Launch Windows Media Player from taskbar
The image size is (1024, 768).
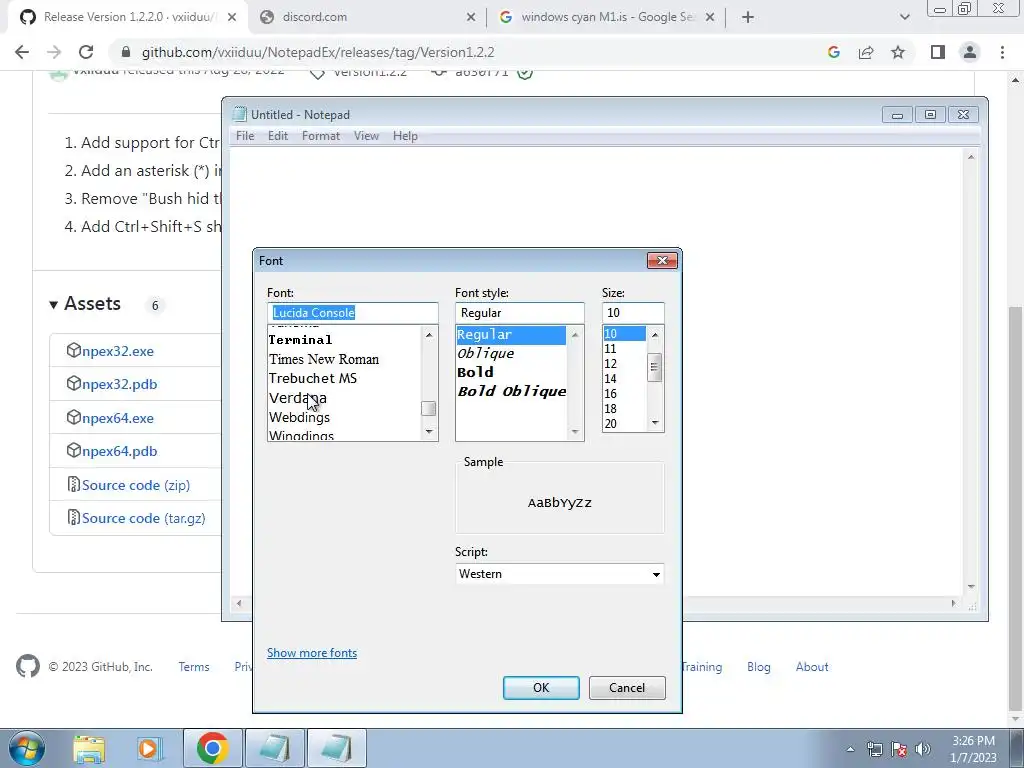tap(150, 748)
